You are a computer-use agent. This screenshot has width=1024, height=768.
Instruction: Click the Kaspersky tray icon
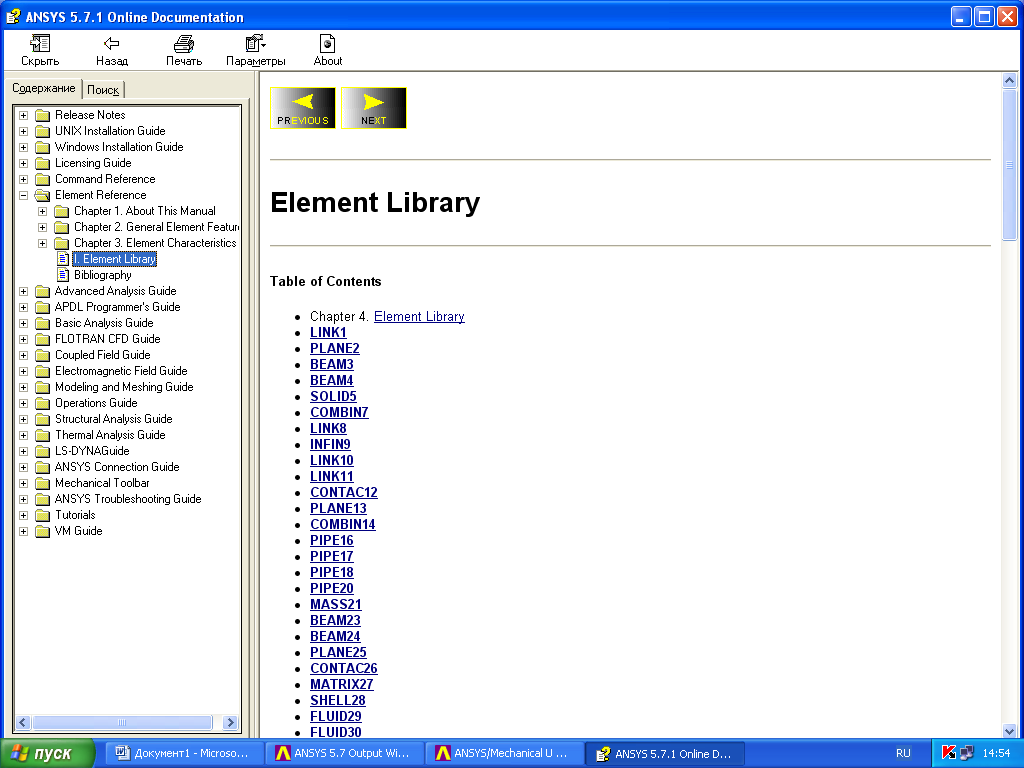pos(949,753)
